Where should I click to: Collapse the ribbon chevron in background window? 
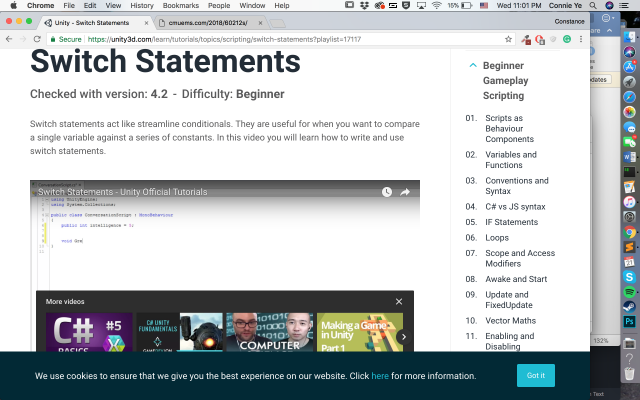(609, 31)
